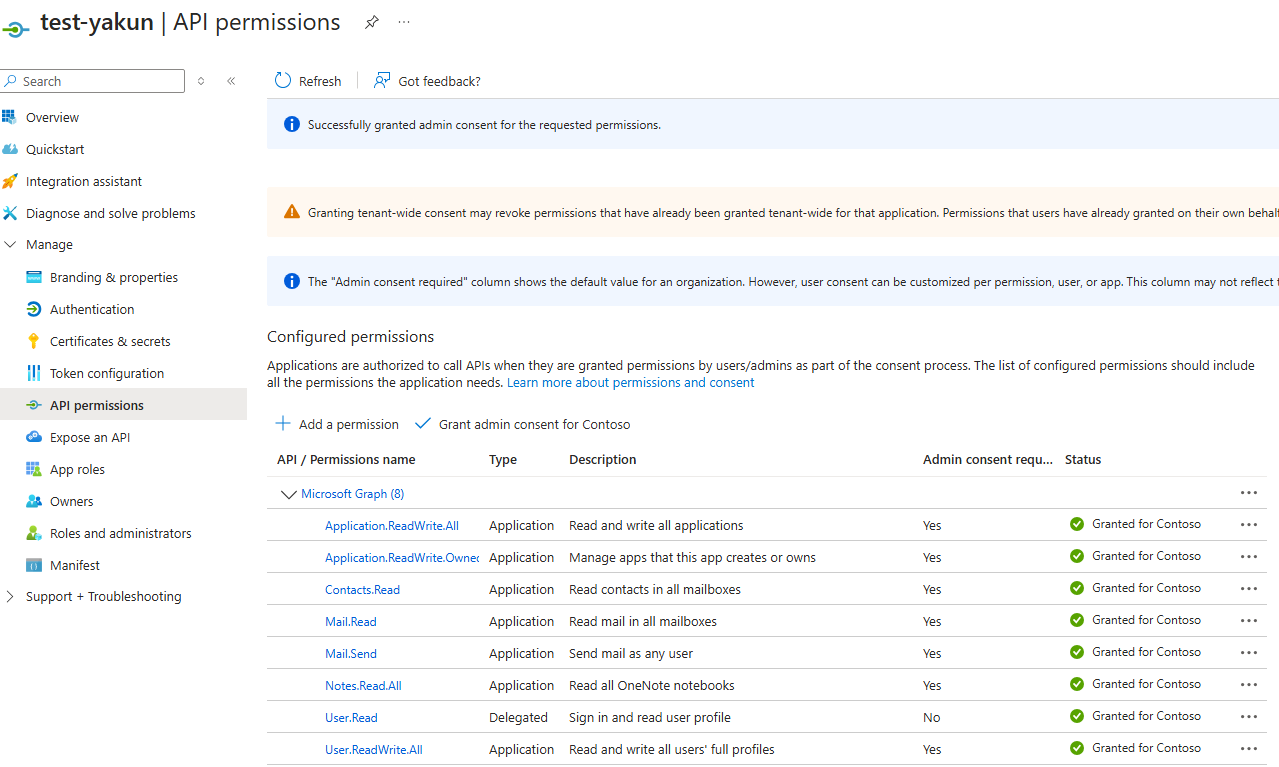Click the Type column header
1279x767 pixels.
(503, 460)
